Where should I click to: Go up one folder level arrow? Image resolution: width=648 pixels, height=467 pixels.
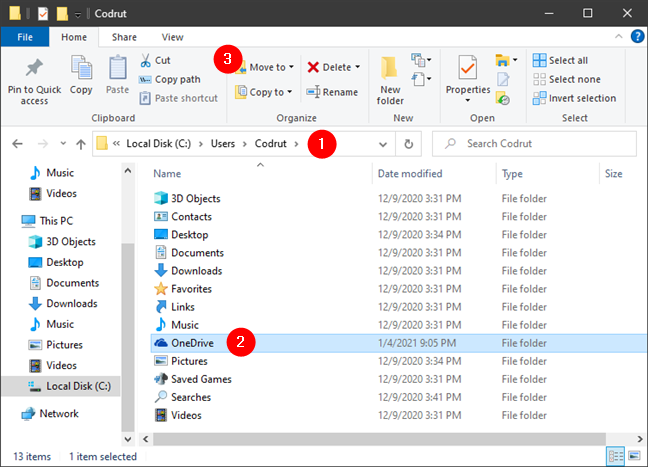click(x=81, y=144)
